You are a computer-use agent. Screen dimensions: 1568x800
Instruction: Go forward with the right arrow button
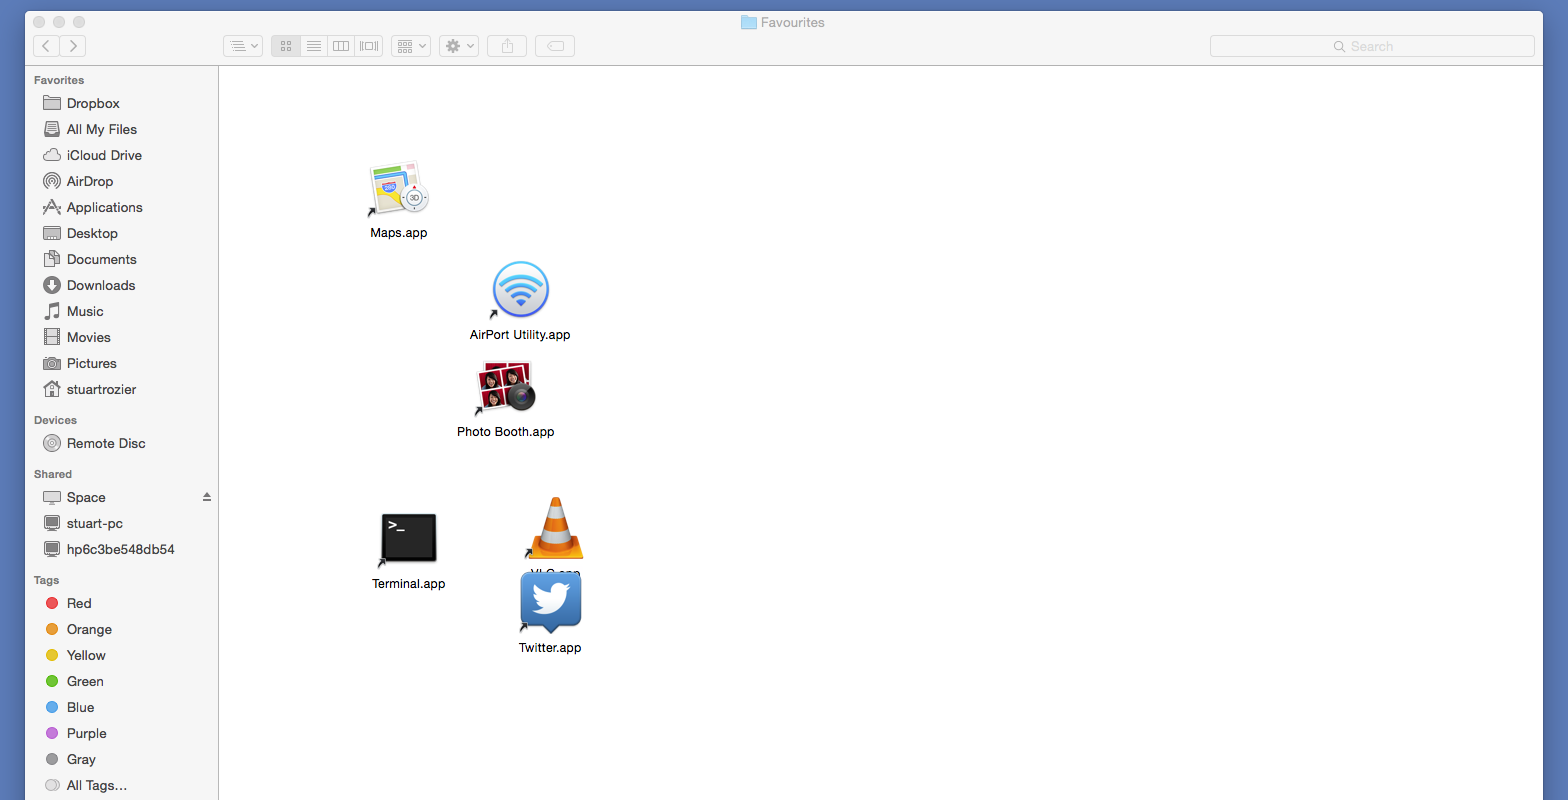pos(72,46)
